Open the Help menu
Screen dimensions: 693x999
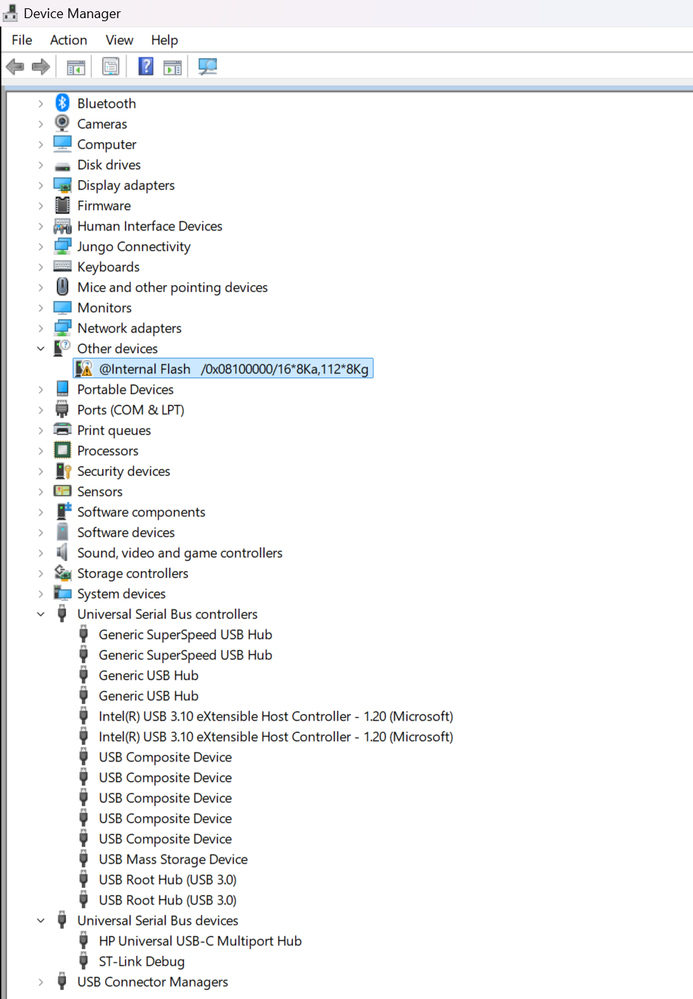pos(164,40)
